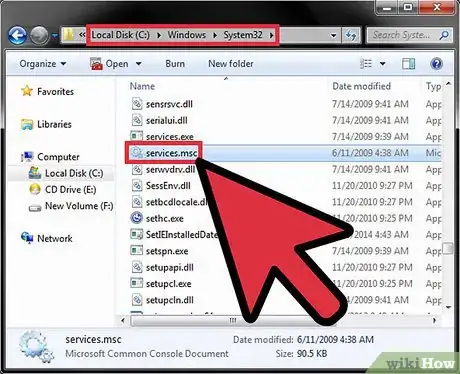Viewport: 460px width, 374px height.
Task: Select the file SessEnv.dll
Action: point(168,186)
